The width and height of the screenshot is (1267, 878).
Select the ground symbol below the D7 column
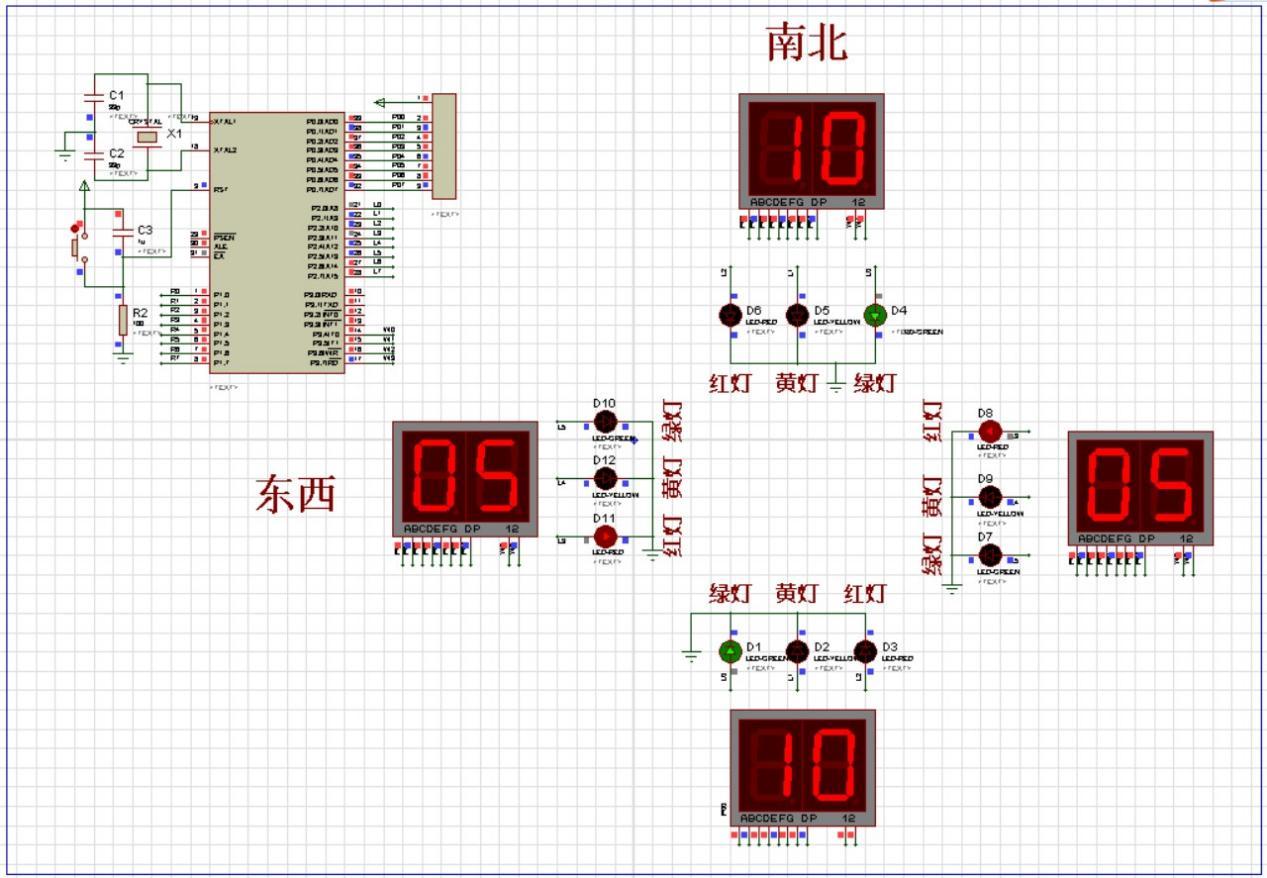(951, 589)
